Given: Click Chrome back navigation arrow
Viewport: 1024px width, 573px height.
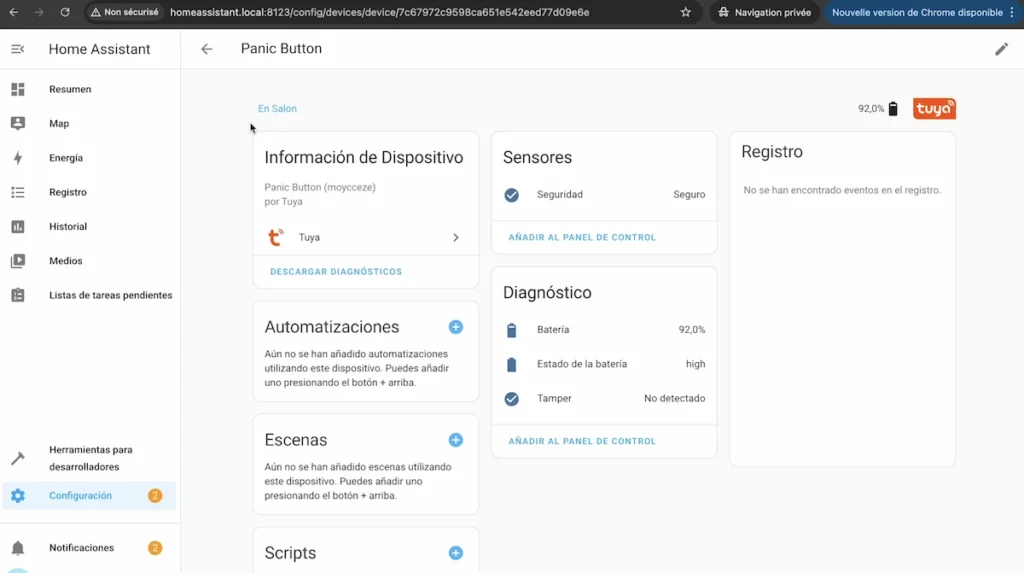Looking at the screenshot, I should pos(14,12).
